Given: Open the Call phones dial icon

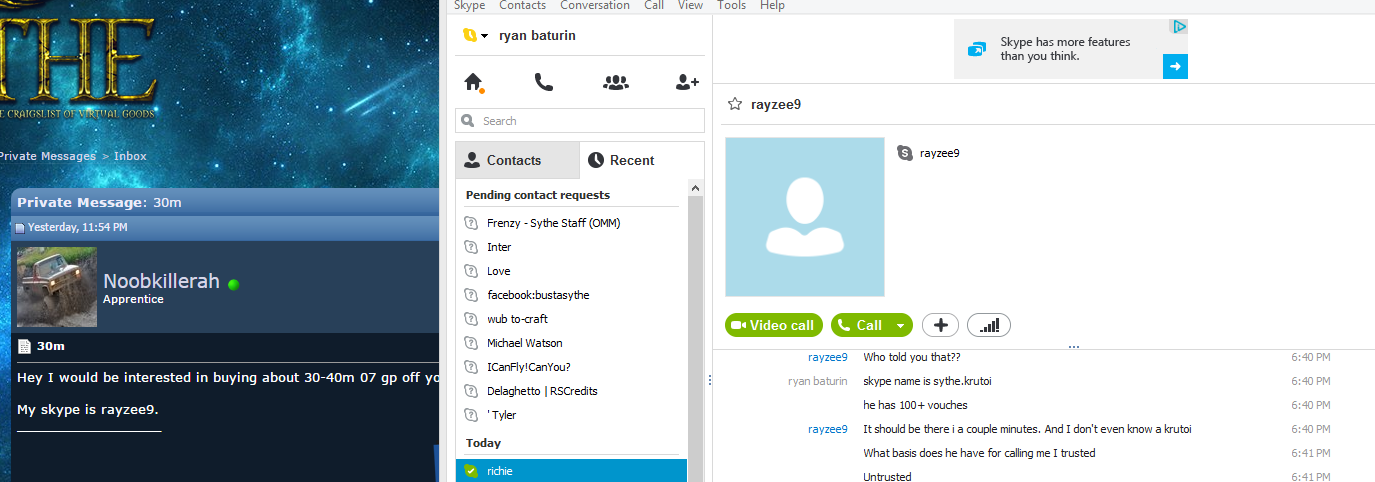Looking at the screenshot, I should pyautogui.click(x=544, y=83).
